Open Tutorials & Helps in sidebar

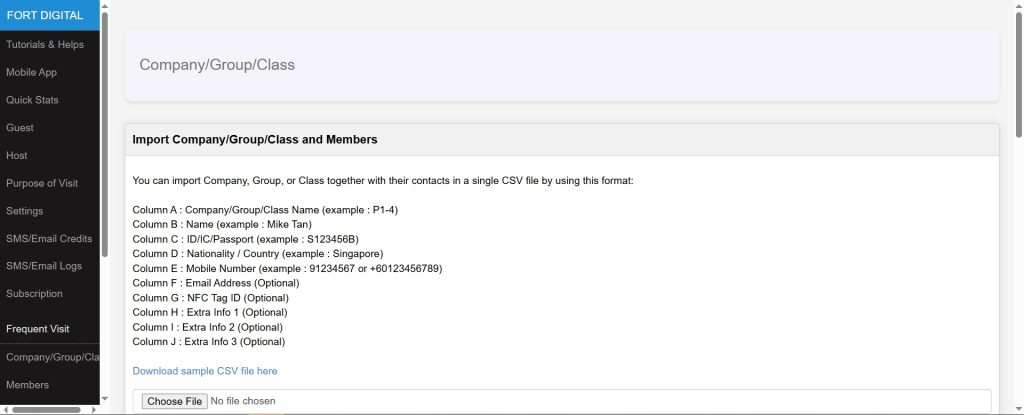pos(45,44)
